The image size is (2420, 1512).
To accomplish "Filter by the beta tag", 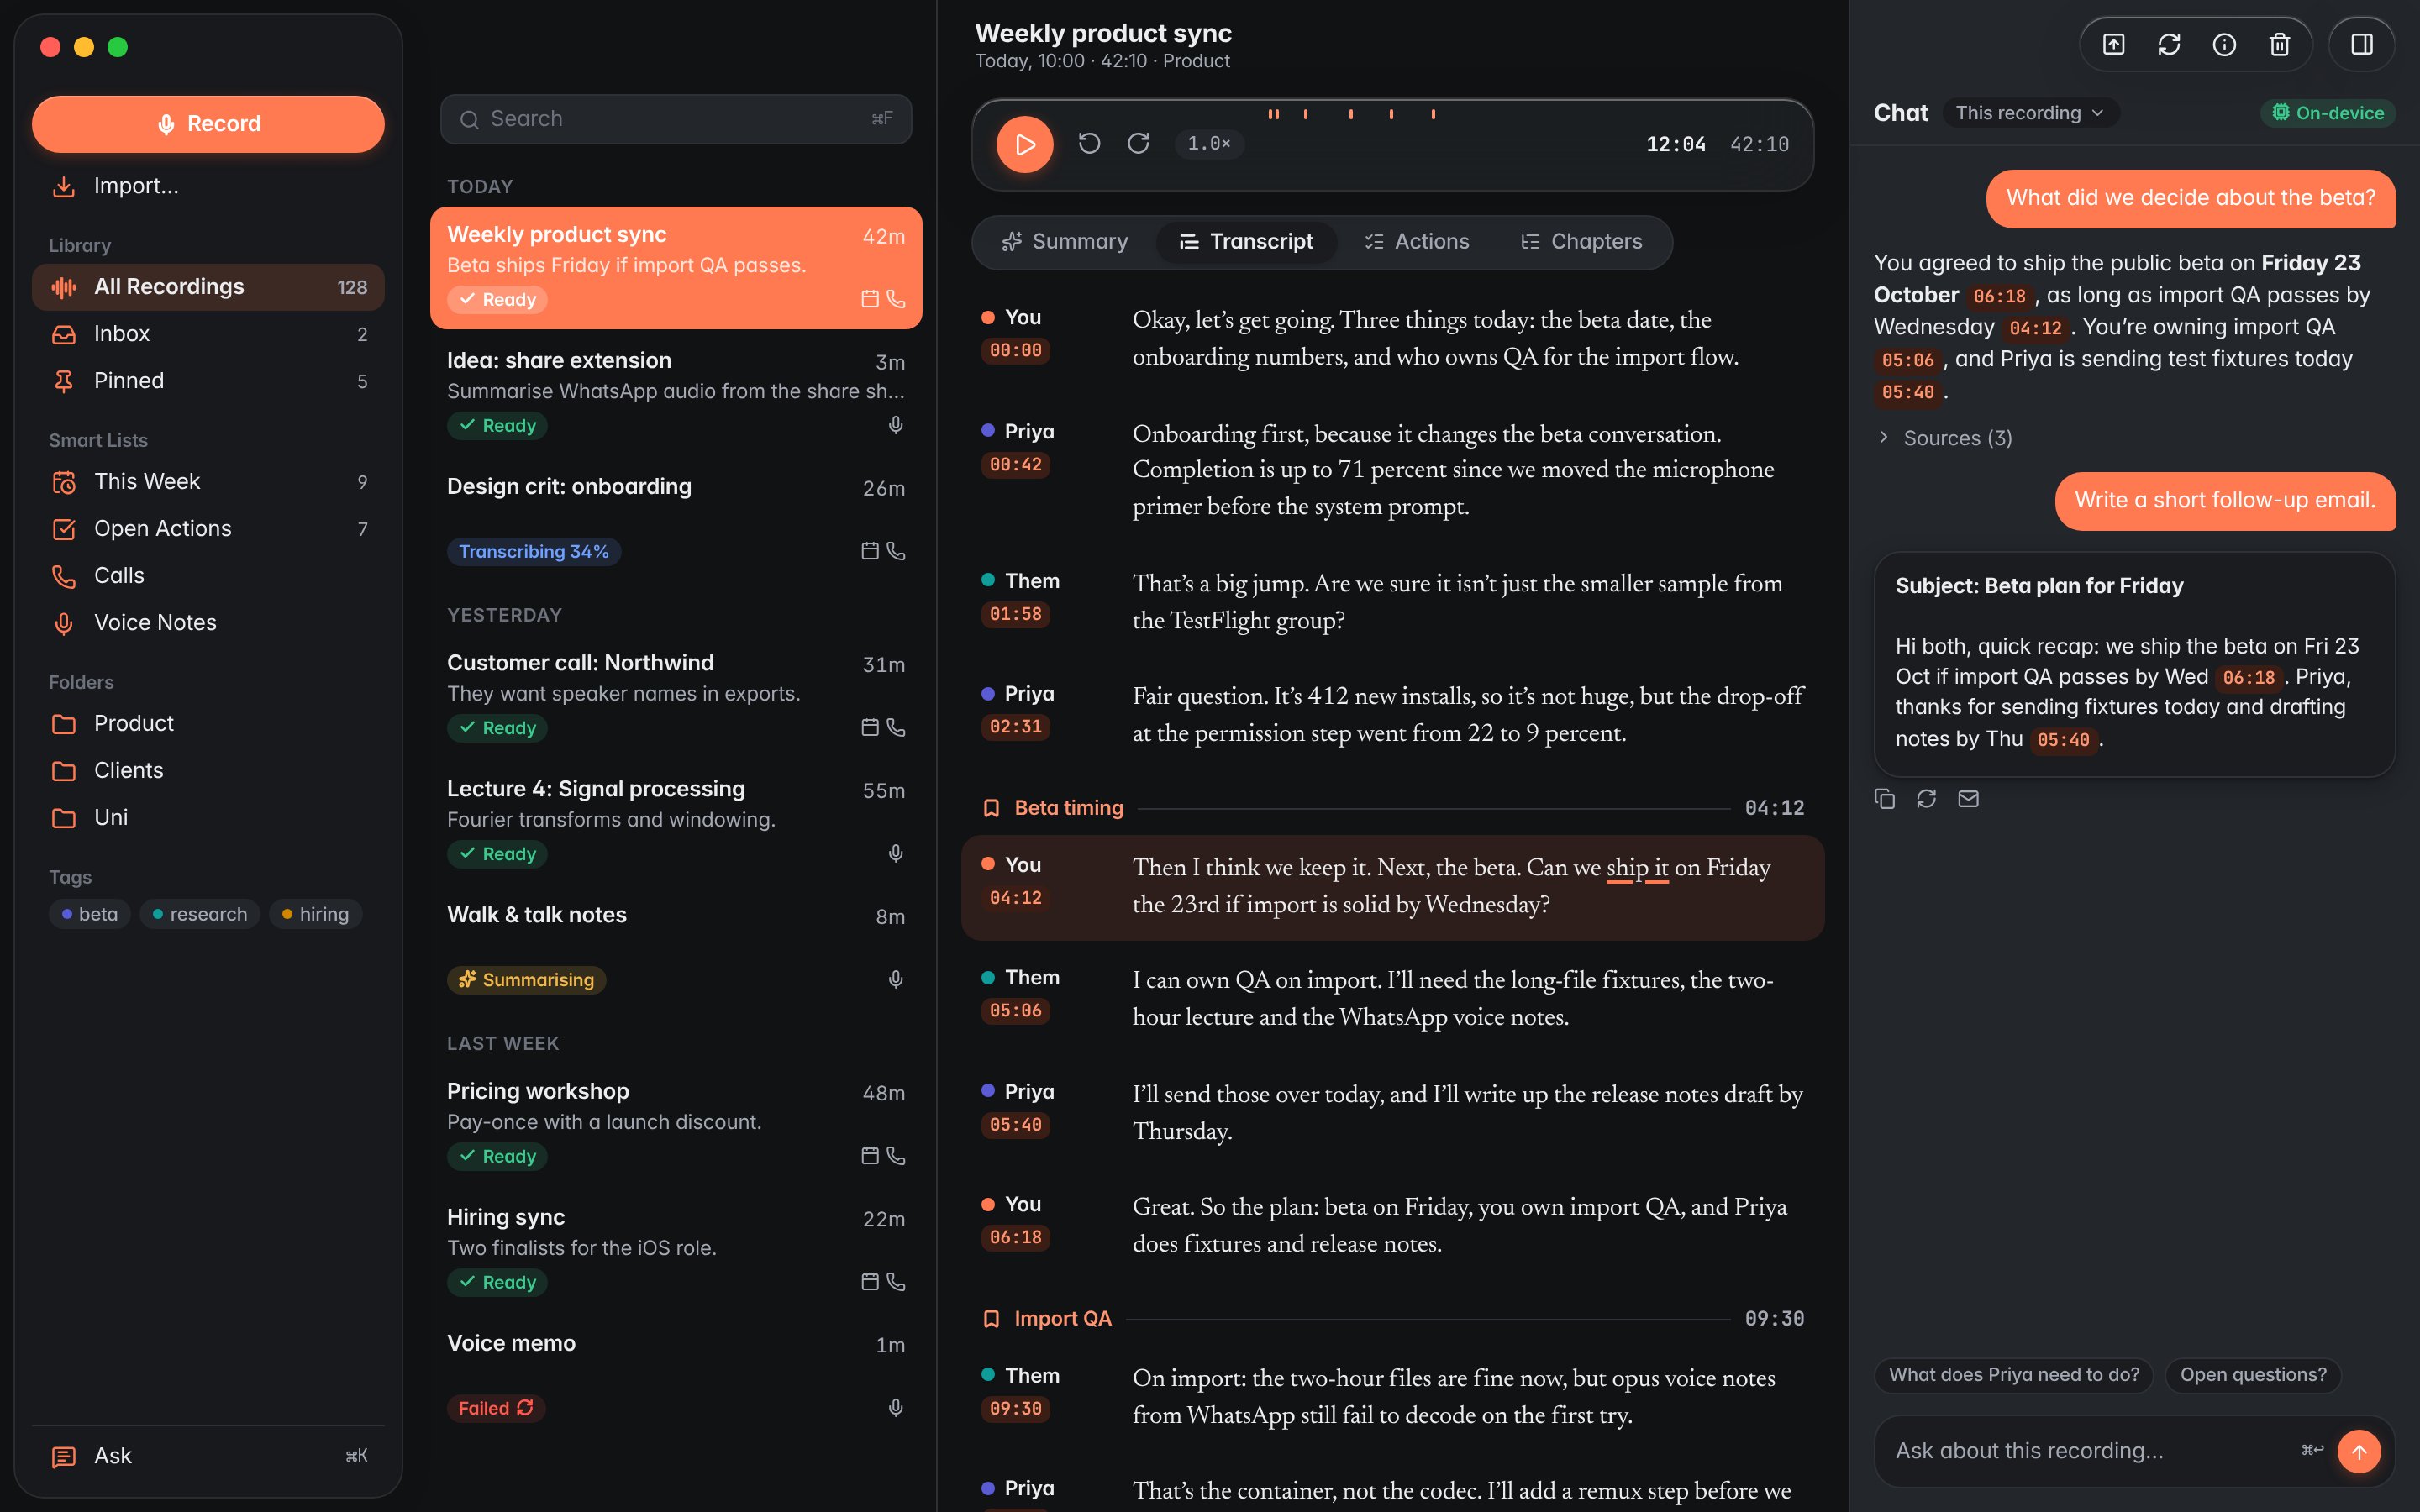I will tap(90, 914).
